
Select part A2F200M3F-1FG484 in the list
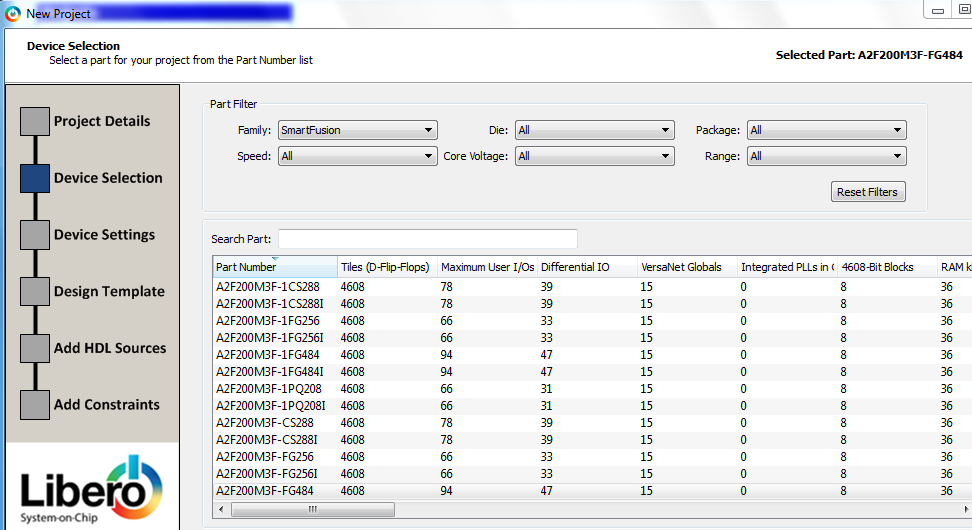click(x=263, y=355)
